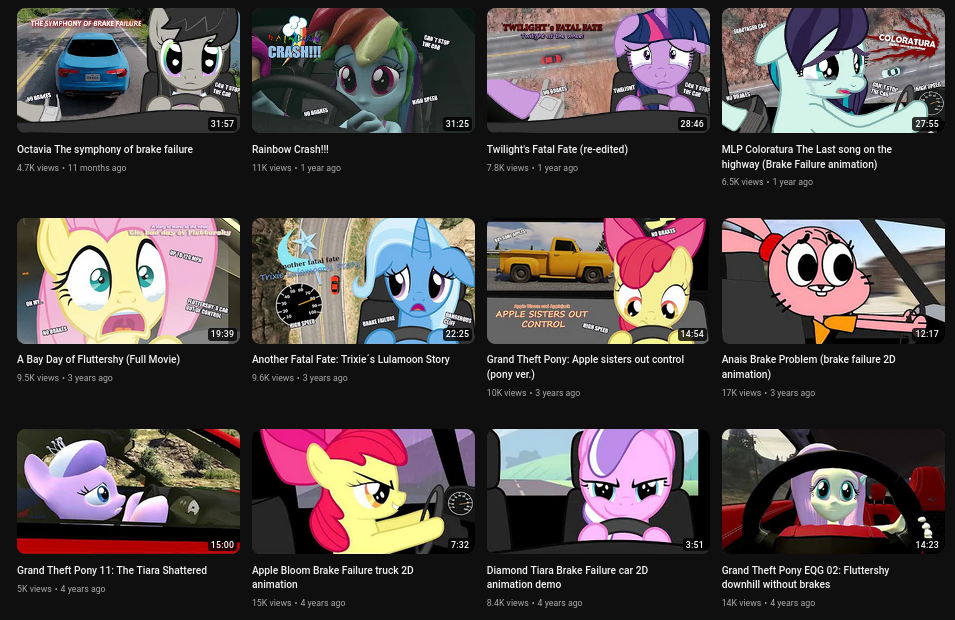Click the 'A Bay Day of Fluttershy' title
The width and height of the screenshot is (955, 620).
point(99,359)
